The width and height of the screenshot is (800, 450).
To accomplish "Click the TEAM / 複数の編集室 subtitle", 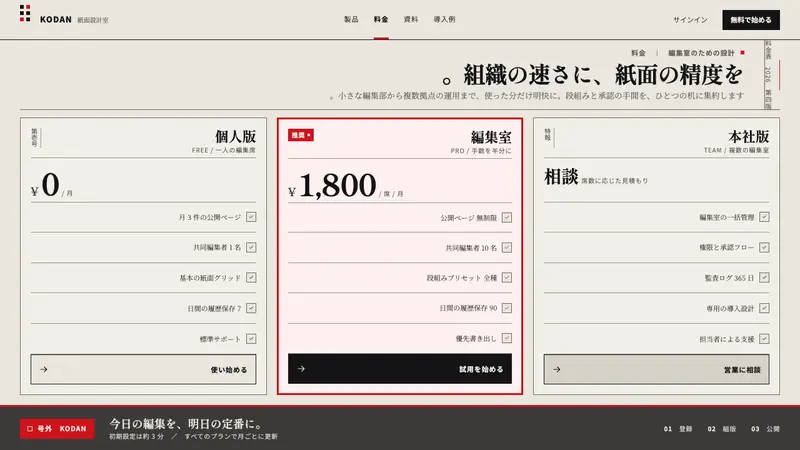I will [x=736, y=151].
